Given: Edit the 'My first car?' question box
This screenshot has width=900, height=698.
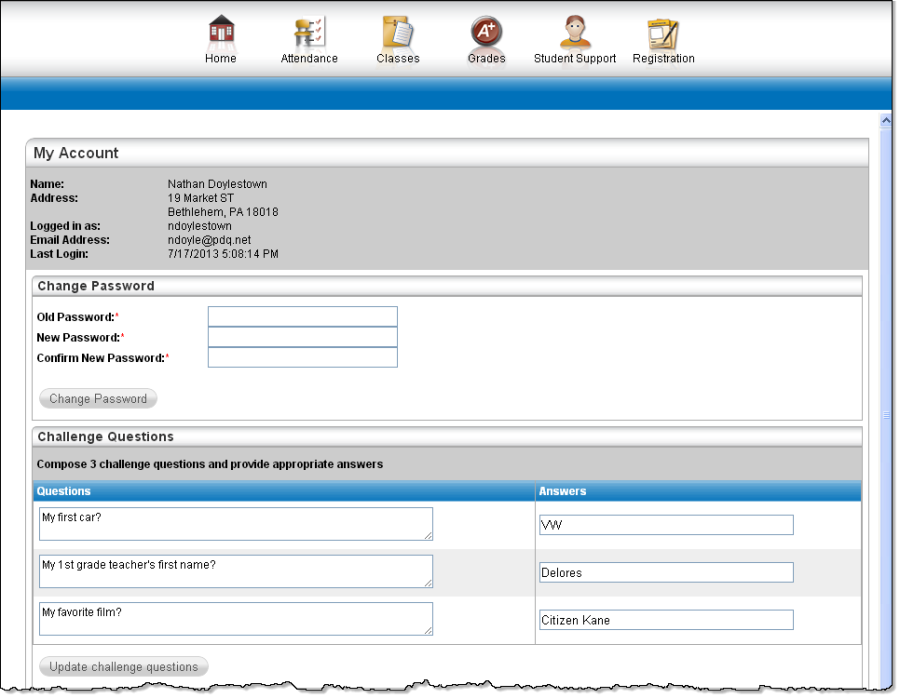Looking at the screenshot, I should (x=235, y=524).
